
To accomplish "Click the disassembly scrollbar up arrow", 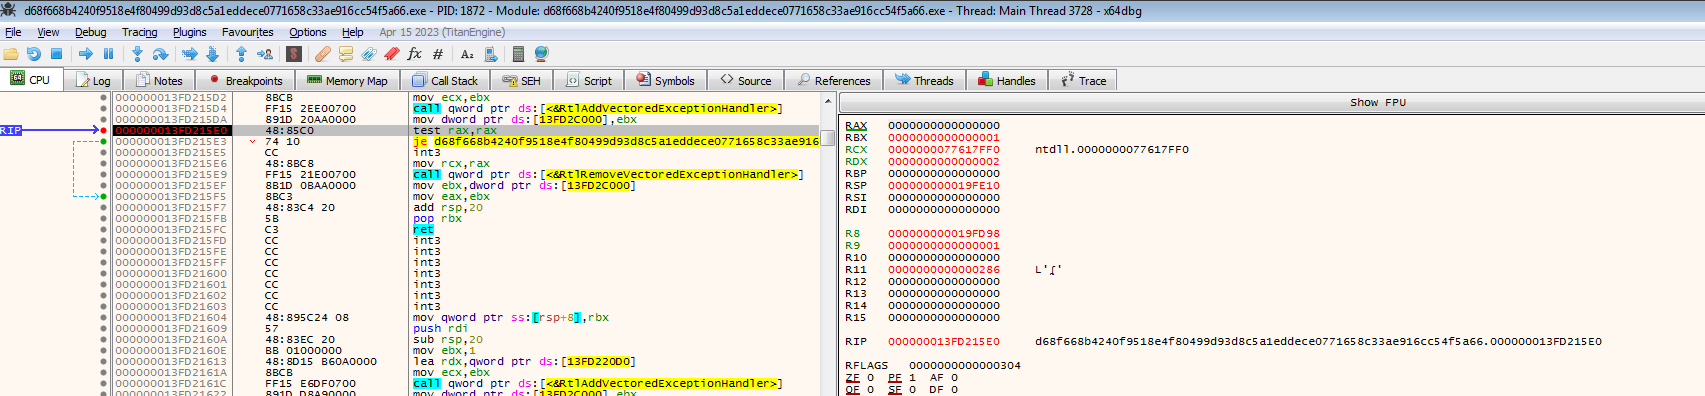I will [x=828, y=102].
